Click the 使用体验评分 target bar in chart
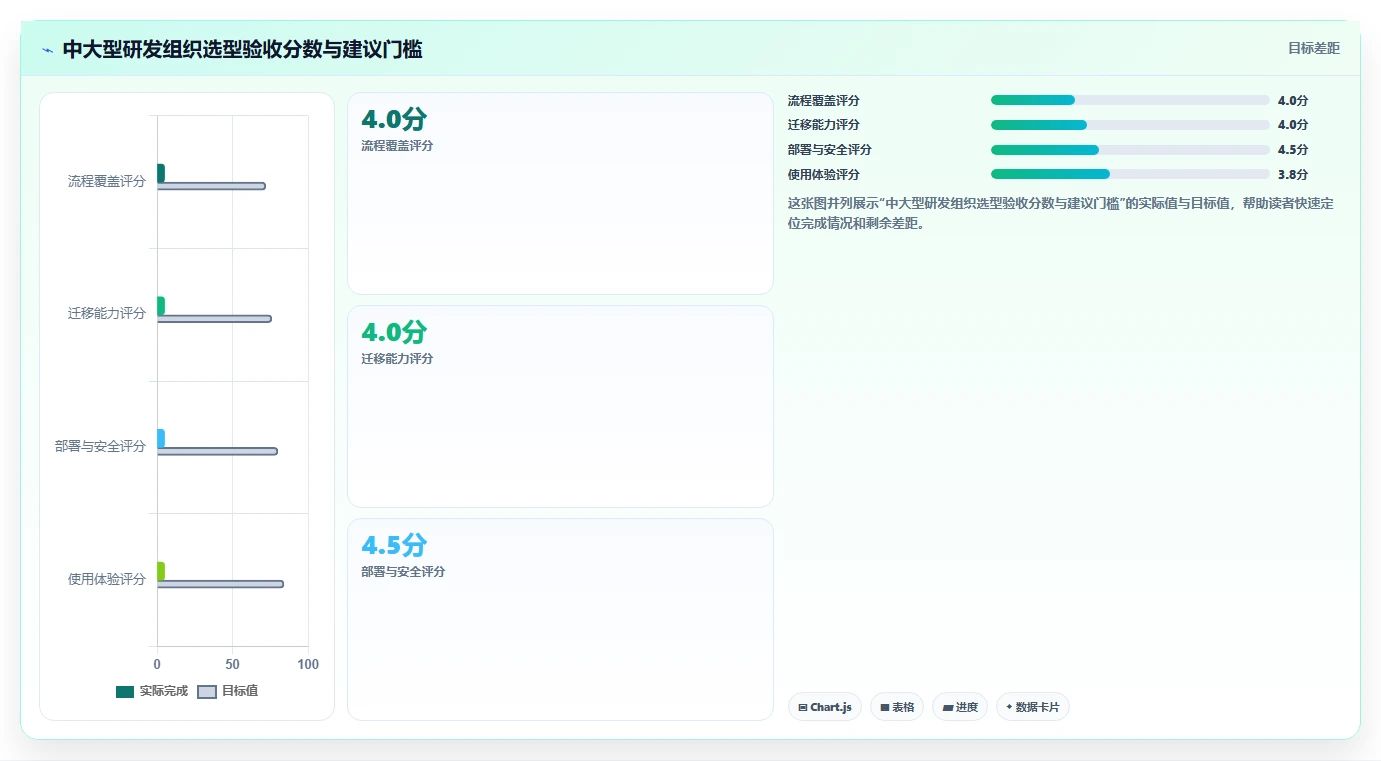 click(x=220, y=584)
